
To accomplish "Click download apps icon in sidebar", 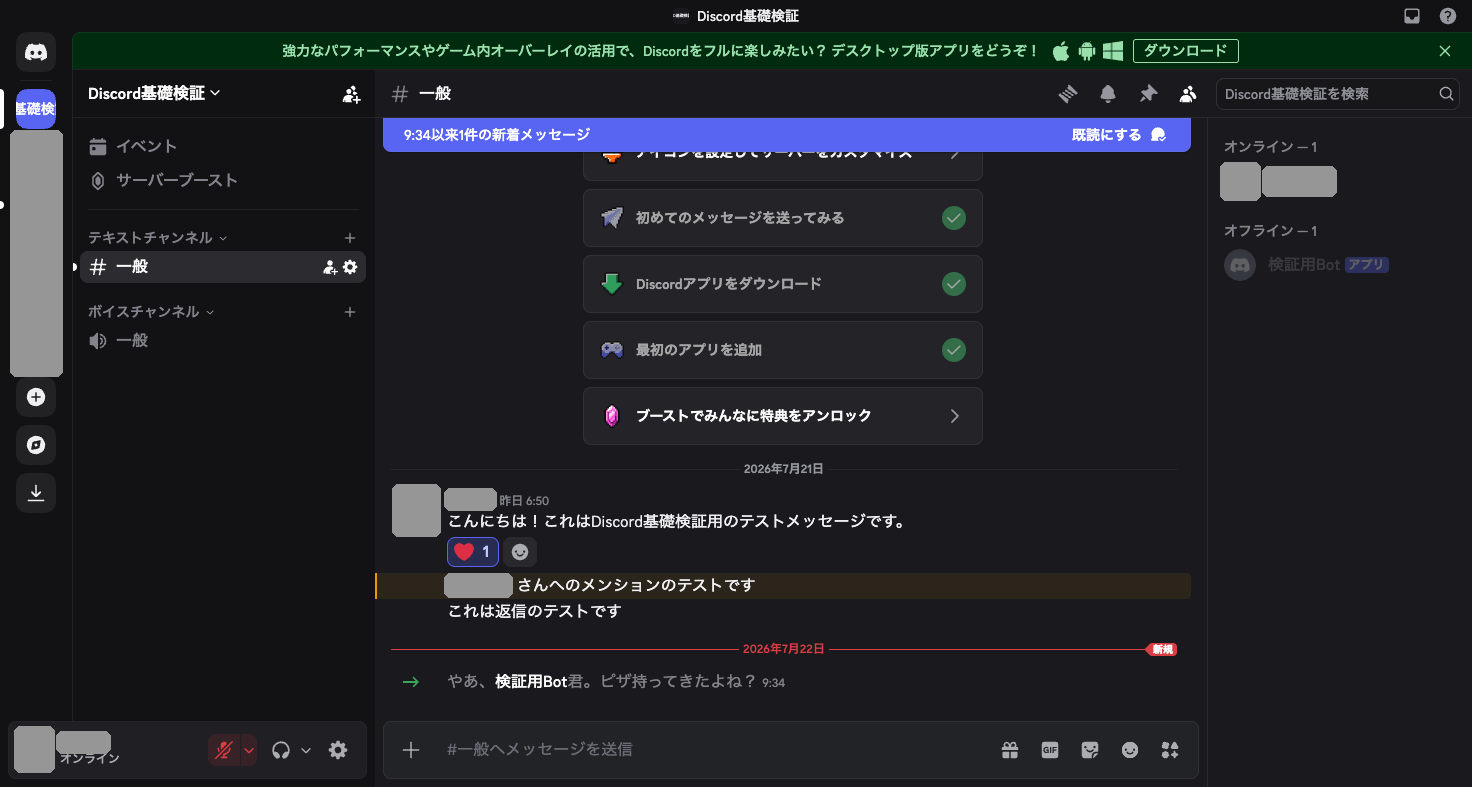I will (36, 493).
